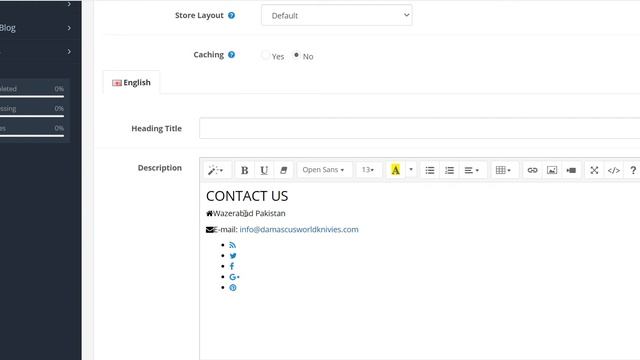Click the Twitter bird icon
Image resolution: width=640 pixels, height=360 pixels.
(233, 256)
